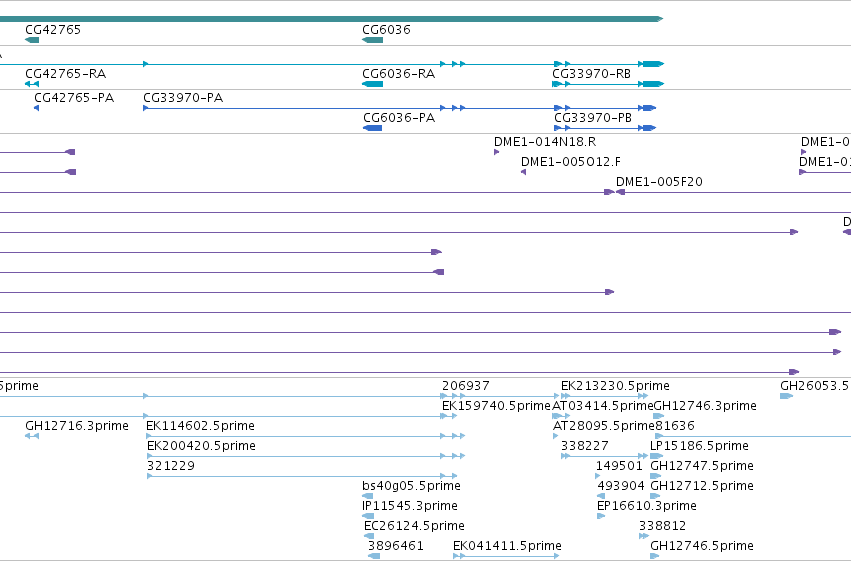Click the CG42765 gene arrow glyph

[x=32, y=40]
